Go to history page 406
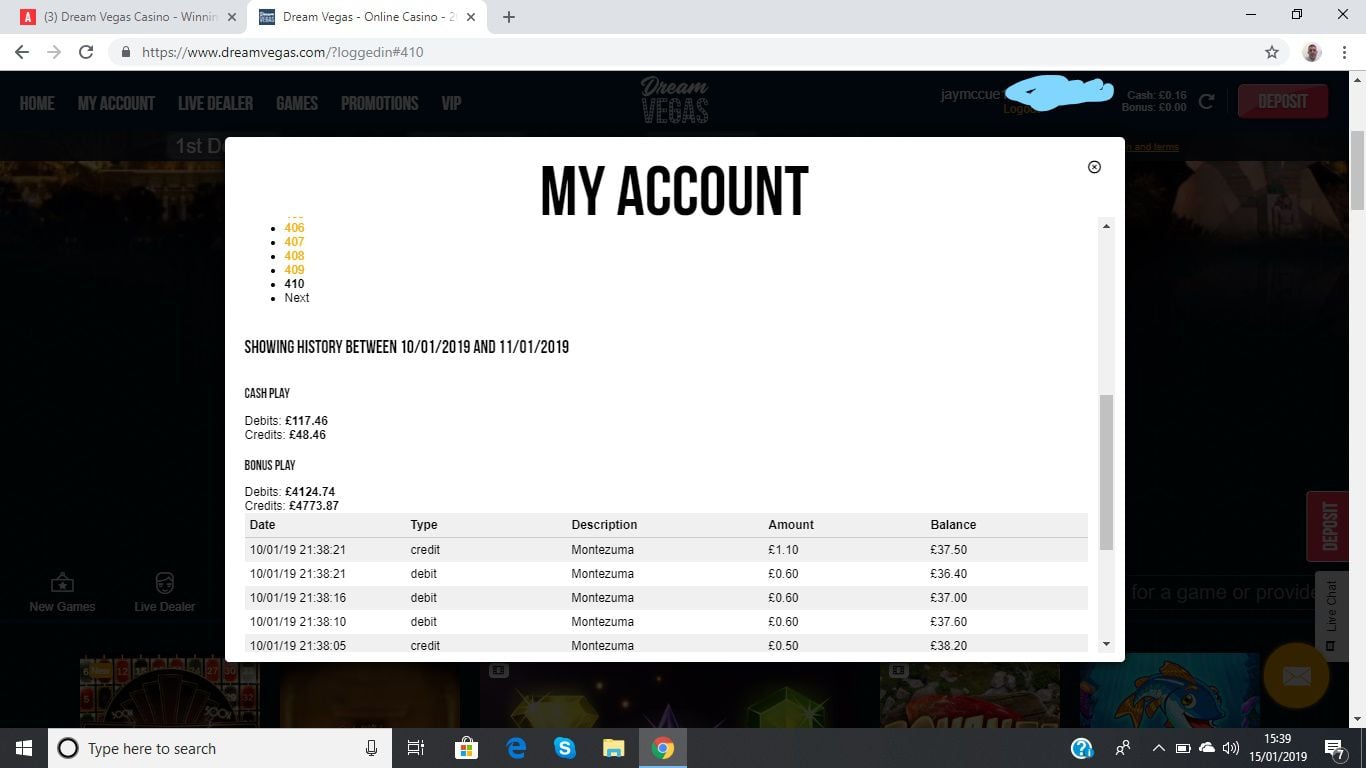Screen dimensions: 1366x768 (x=294, y=228)
